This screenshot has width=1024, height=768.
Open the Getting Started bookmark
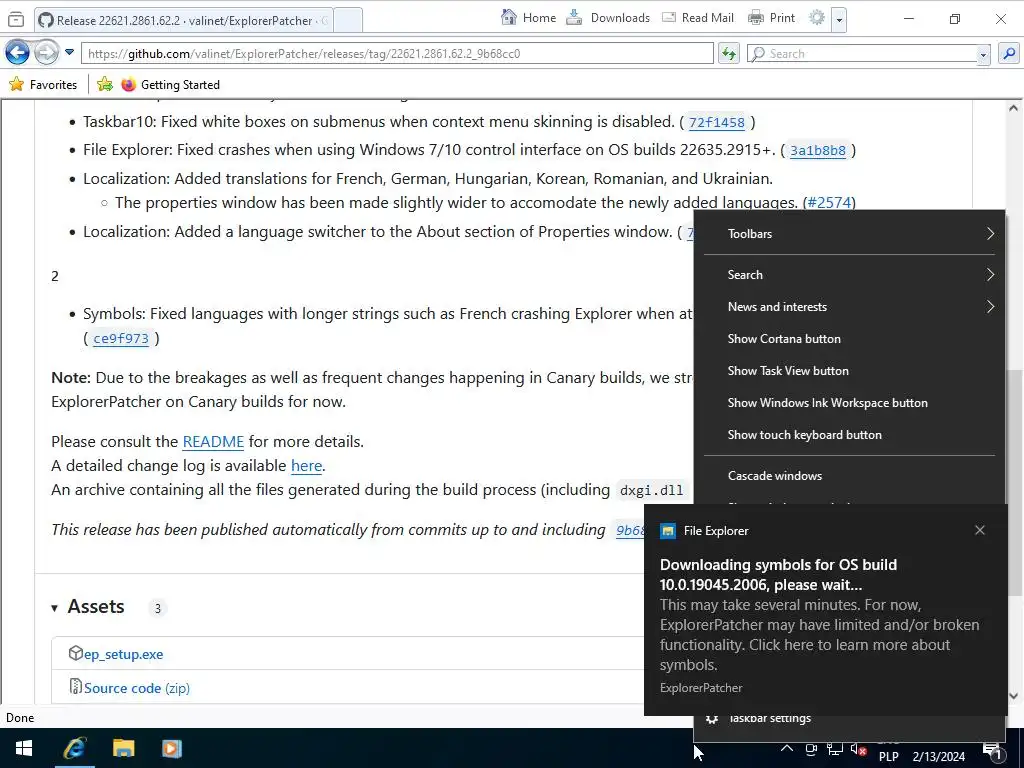point(170,84)
